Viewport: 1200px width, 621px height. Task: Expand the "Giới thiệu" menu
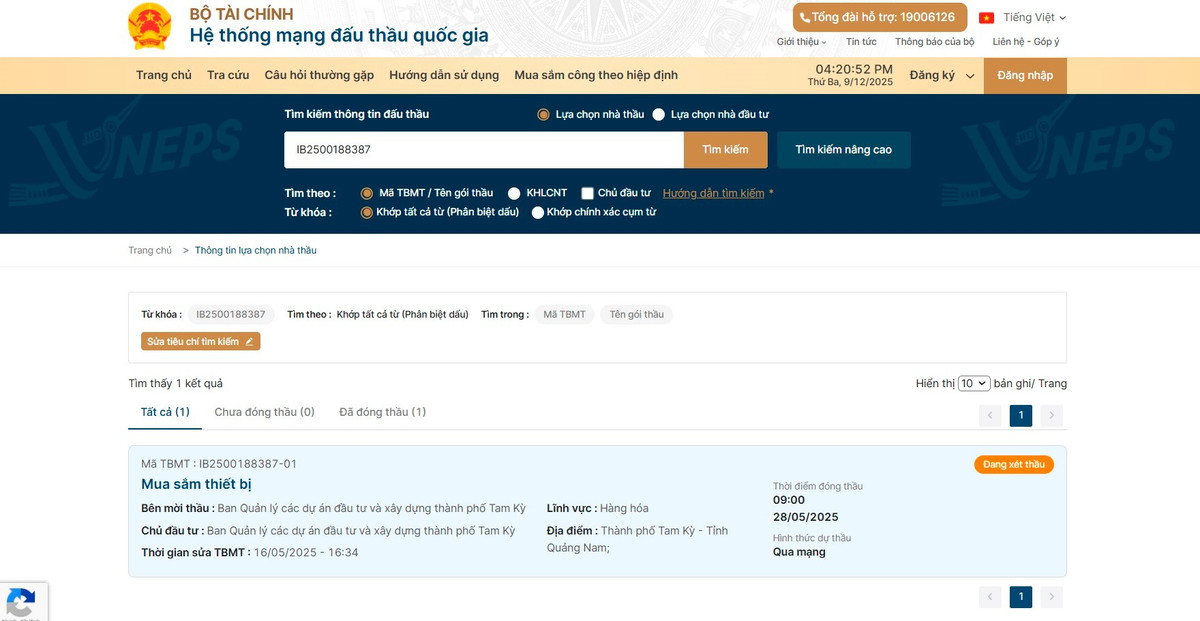[x=801, y=42]
